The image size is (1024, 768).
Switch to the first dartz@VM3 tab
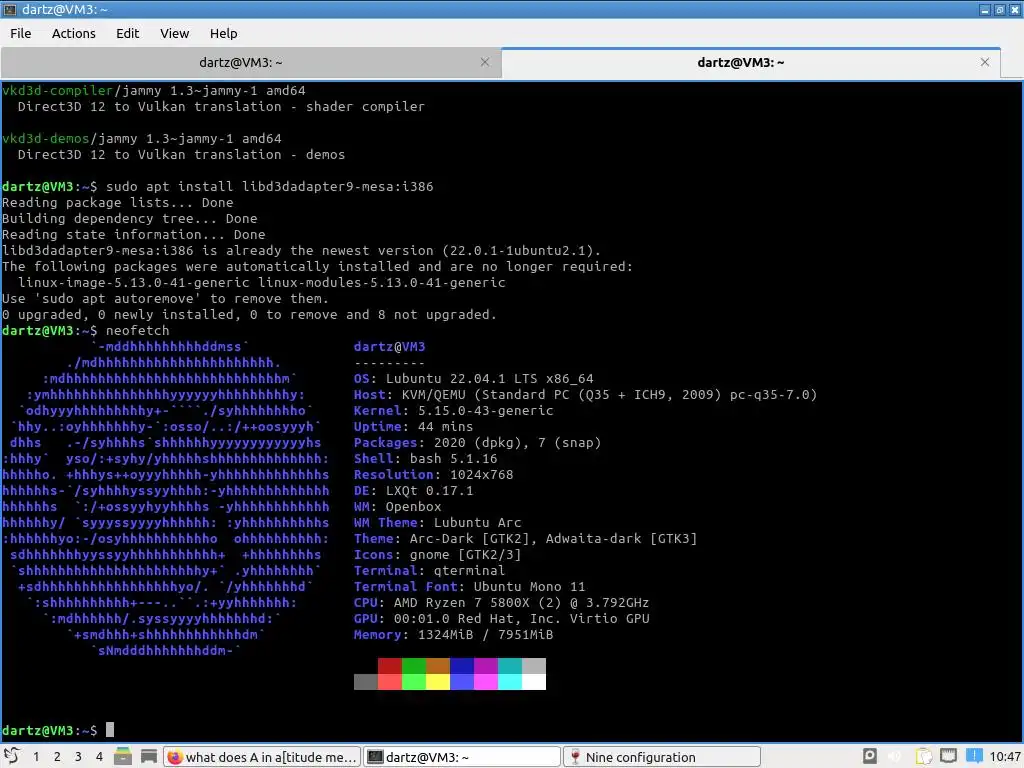[241, 63]
